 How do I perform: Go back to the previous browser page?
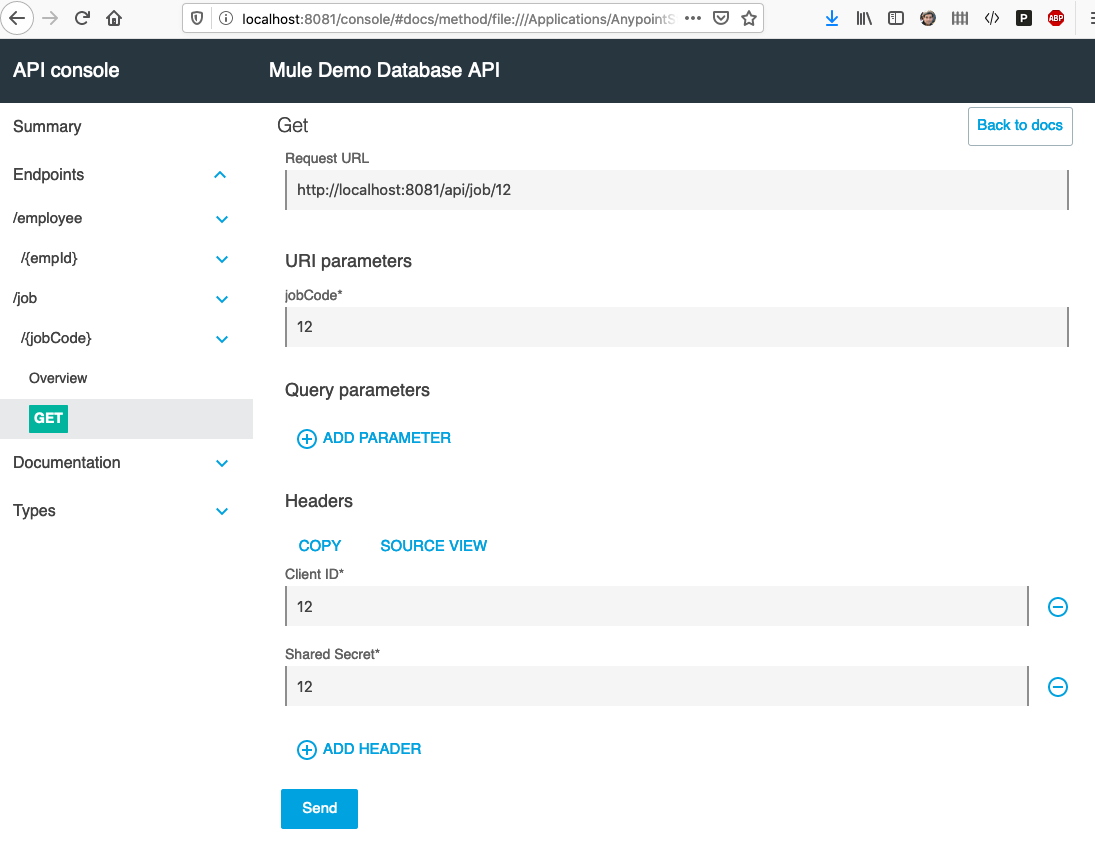click(17, 18)
